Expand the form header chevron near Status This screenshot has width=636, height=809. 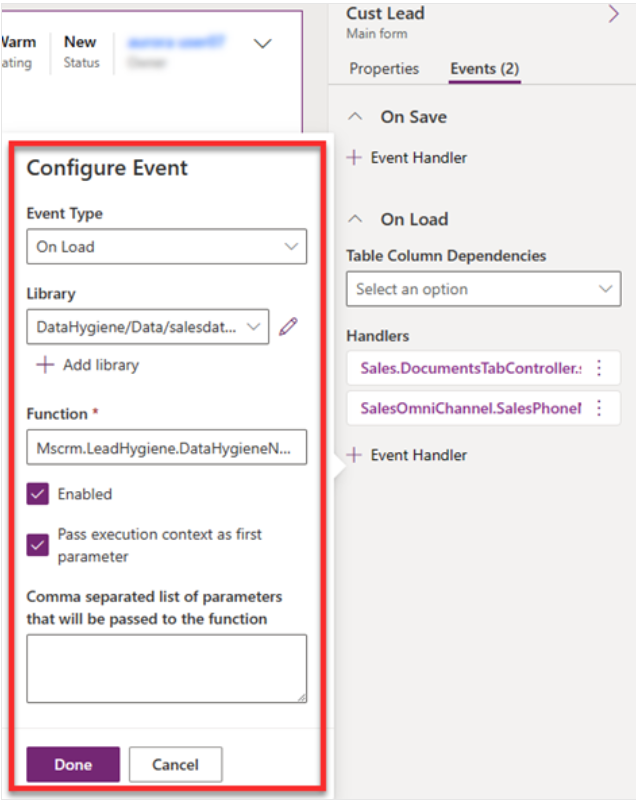click(x=263, y=44)
